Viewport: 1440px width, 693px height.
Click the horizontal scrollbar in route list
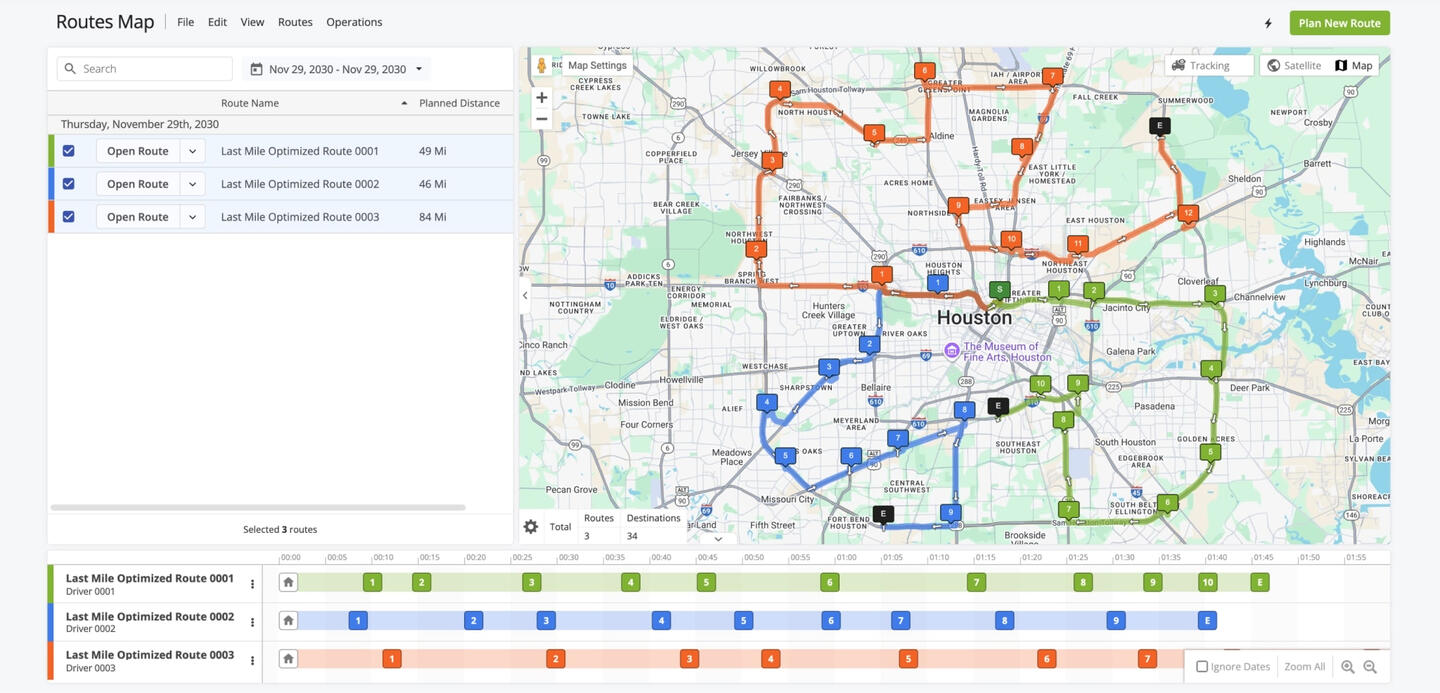[x=258, y=508]
